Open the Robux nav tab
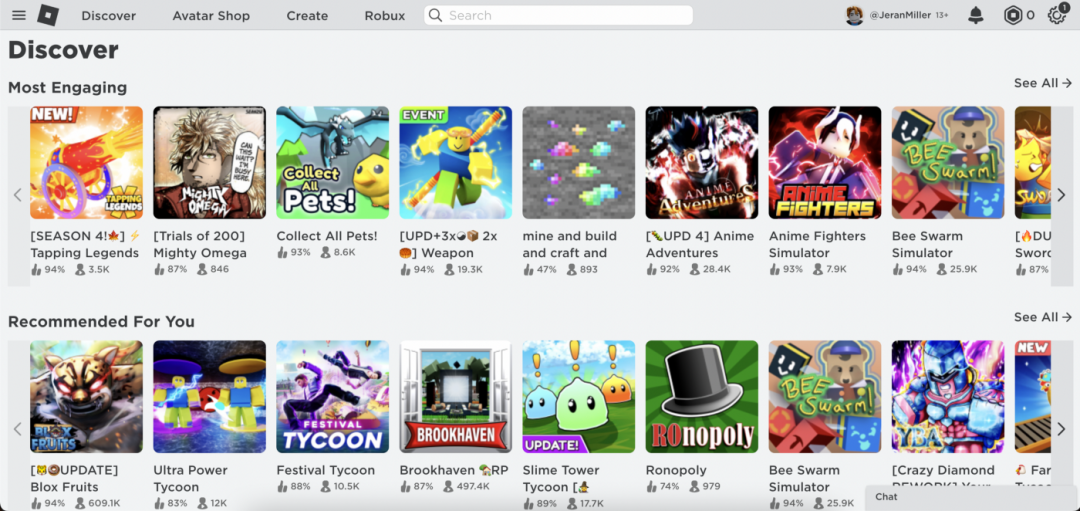The width and height of the screenshot is (1080, 511). [x=385, y=15]
